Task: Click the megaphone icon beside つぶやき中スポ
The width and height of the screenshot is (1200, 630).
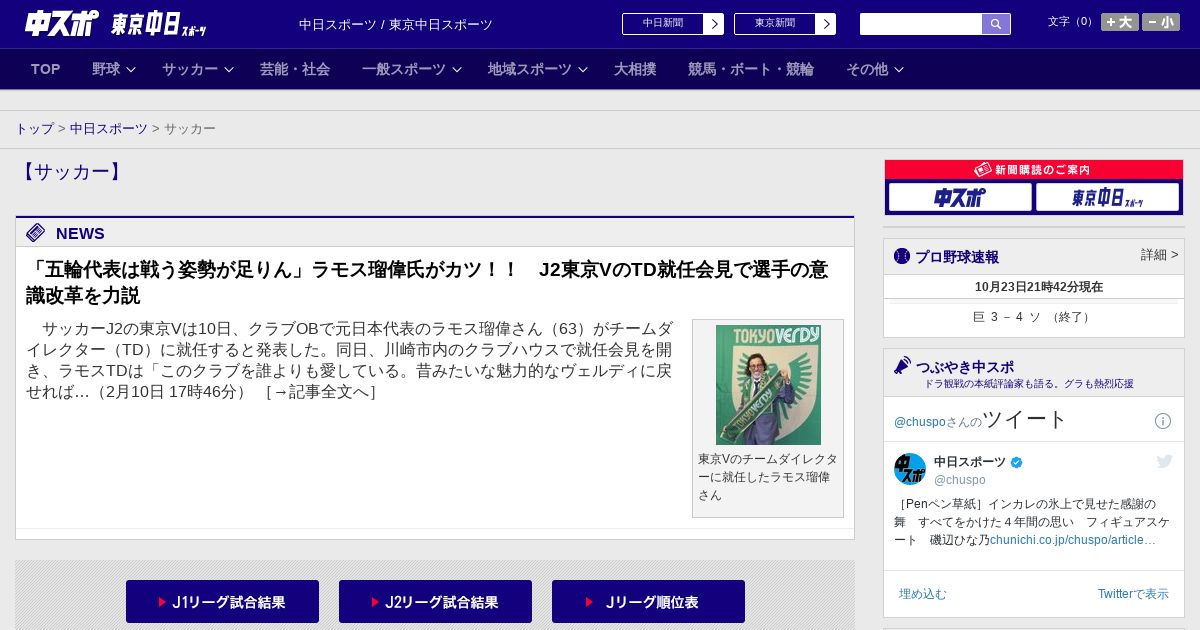Action: [x=902, y=366]
